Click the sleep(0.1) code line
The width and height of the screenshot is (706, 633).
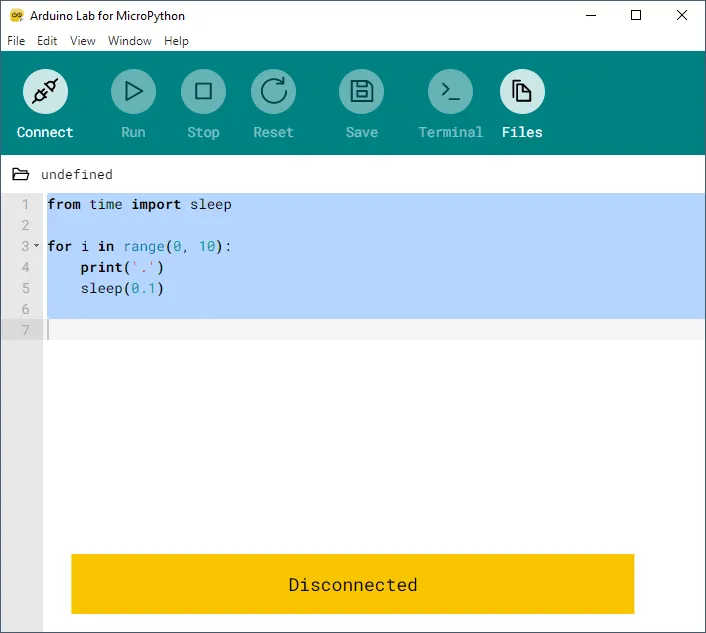[122, 288]
